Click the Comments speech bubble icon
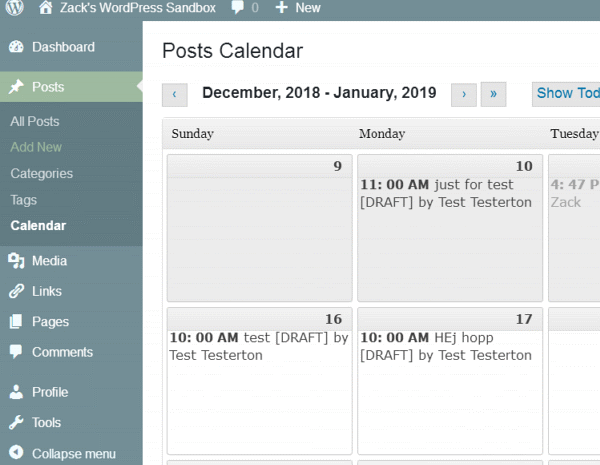This screenshot has width=600, height=465. coord(16,352)
